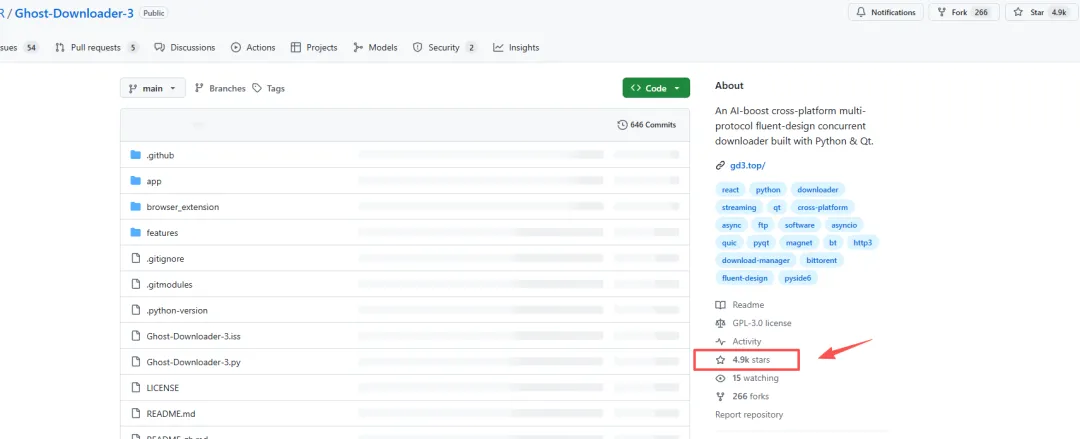Open the Ghost-Downloader-3.py file
This screenshot has height=439, width=1080.
[x=193, y=362]
